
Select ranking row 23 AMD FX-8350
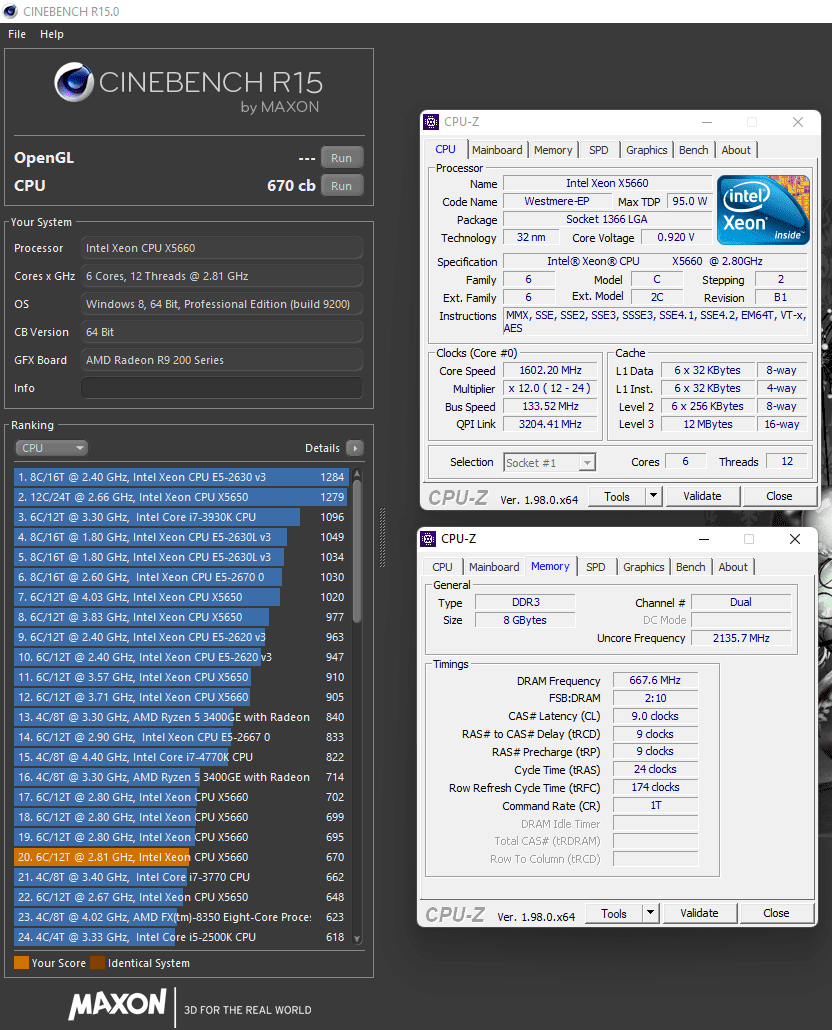pos(181,917)
